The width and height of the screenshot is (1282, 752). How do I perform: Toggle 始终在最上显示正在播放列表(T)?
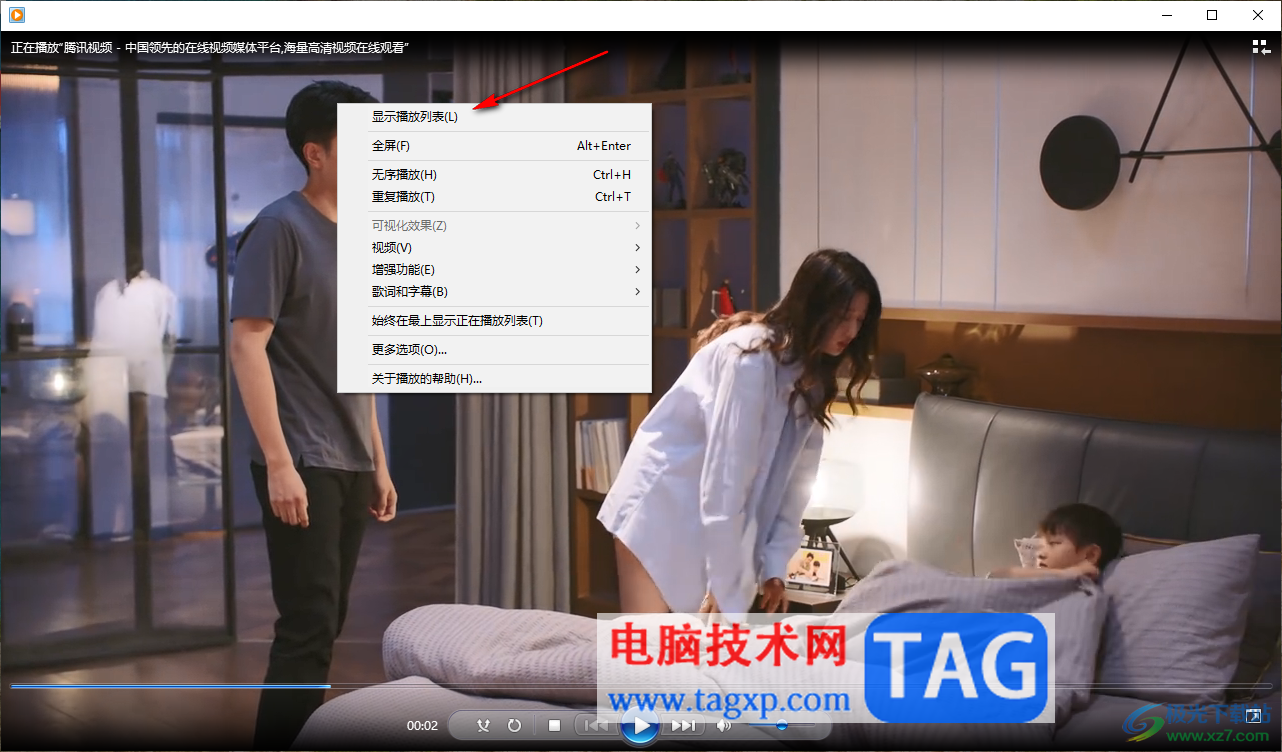point(494,321)
